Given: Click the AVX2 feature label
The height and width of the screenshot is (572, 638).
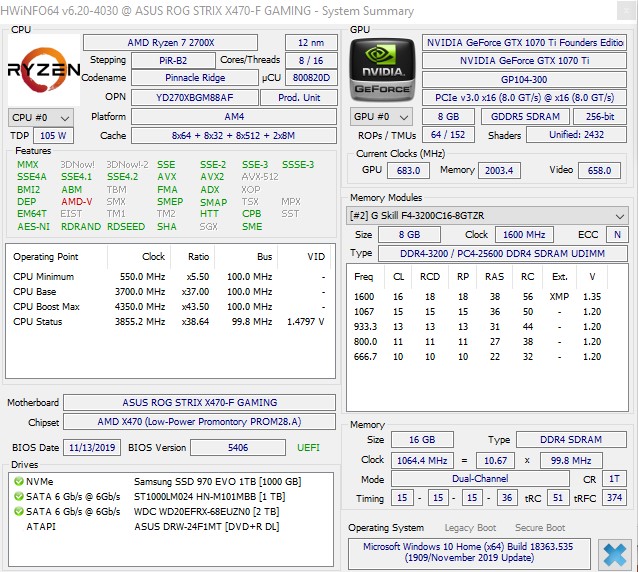Looking at the screenshot, I should (x=212, y=177).
